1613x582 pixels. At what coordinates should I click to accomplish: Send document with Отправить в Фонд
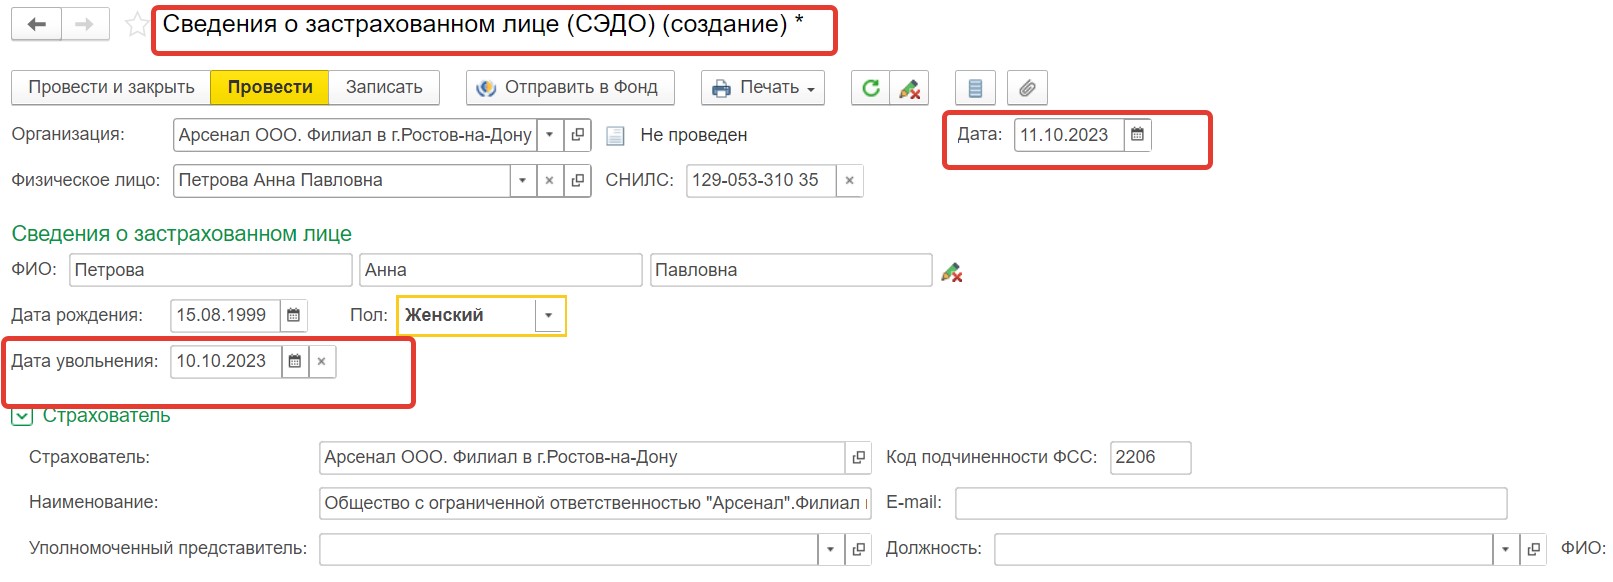[x=569, y=88]
